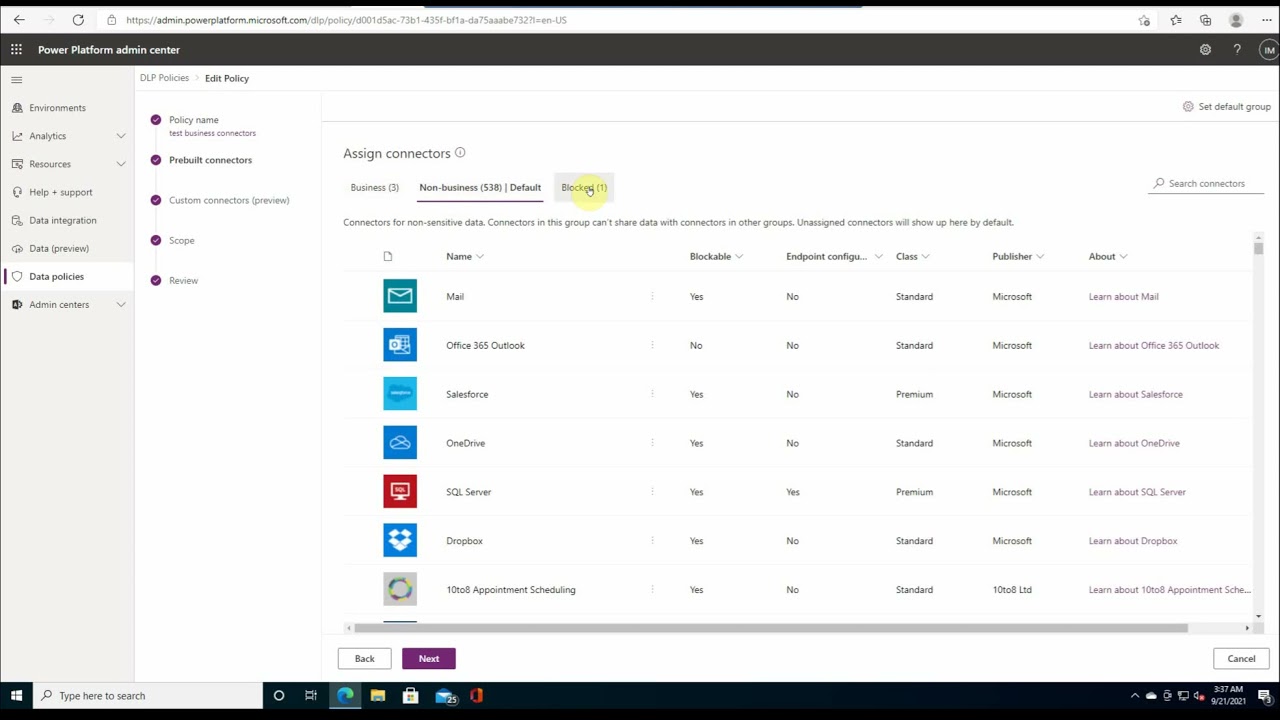The width and height of the screenshot is (1280, 720).
Task: Open the Class column dropdown
Action: (x=925, y=257)
